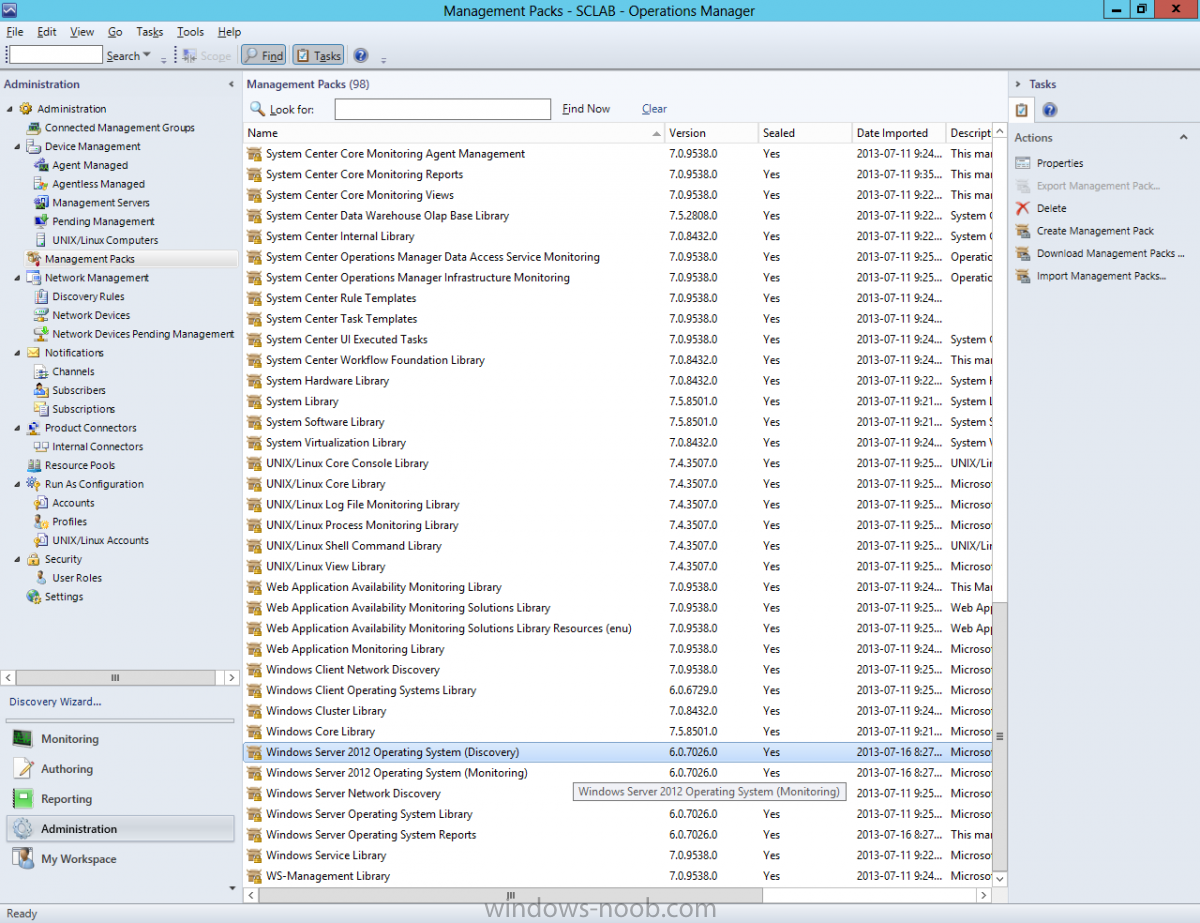Click the Download Management Packs icon
This screenshot has width=1200, height=923.
pos(1022,254)
